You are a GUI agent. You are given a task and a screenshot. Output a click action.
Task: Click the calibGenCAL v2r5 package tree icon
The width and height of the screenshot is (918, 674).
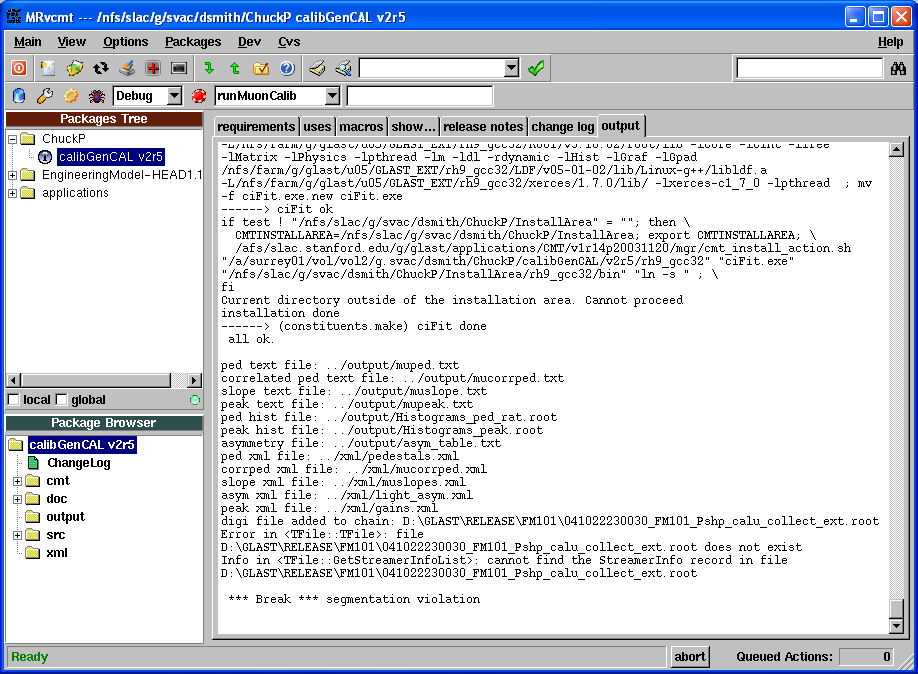click(x=45, y=157)
